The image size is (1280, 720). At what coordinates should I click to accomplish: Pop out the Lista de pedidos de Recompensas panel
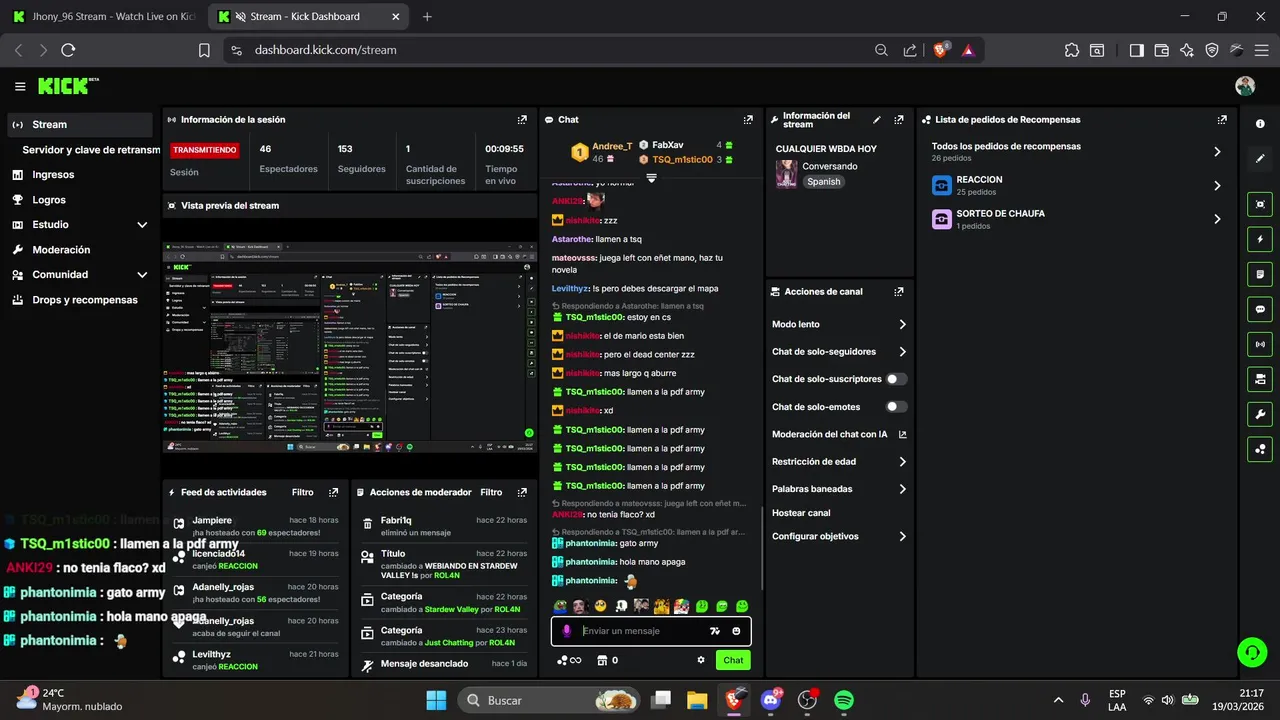click(1222, 119)
